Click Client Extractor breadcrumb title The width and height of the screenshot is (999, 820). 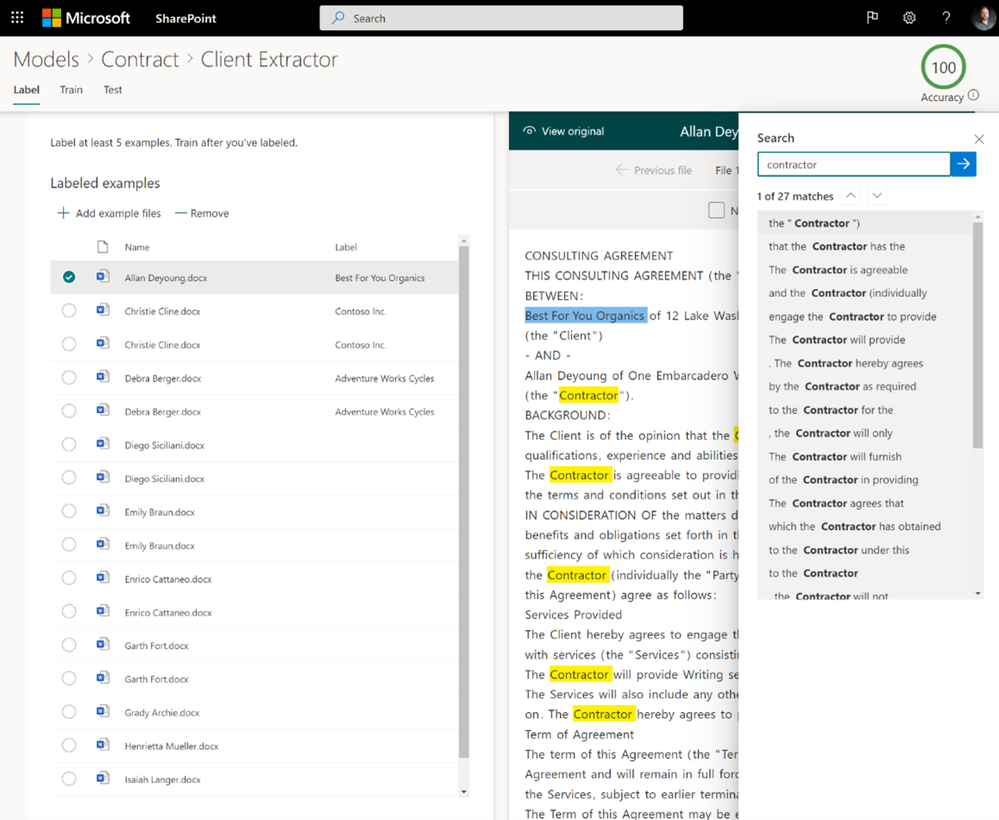(x=269, y=59)
